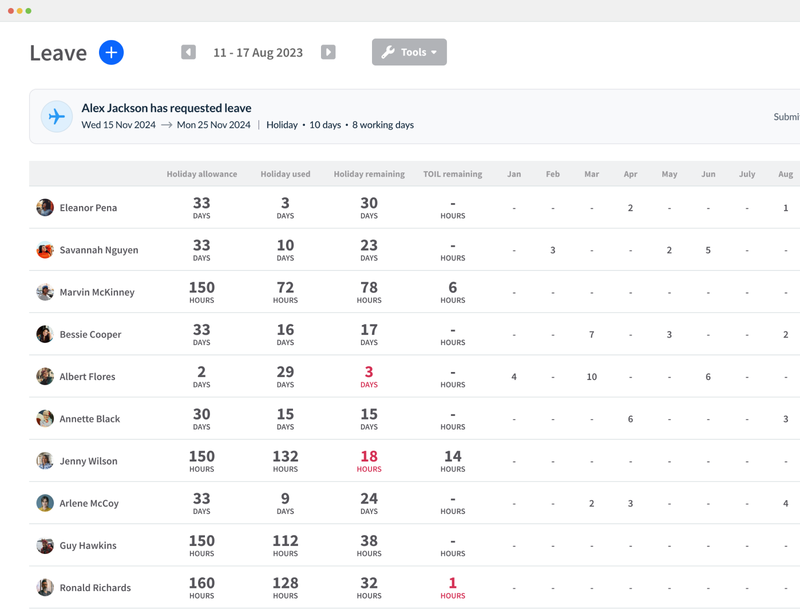
Task: Open Alex Jackson's leave request notification
Action: coord(166,108)
